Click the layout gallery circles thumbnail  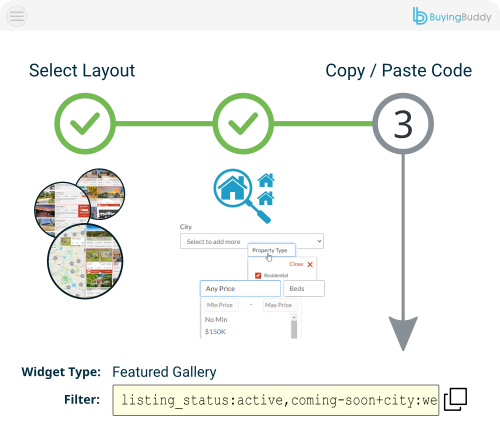click(80, 233)
